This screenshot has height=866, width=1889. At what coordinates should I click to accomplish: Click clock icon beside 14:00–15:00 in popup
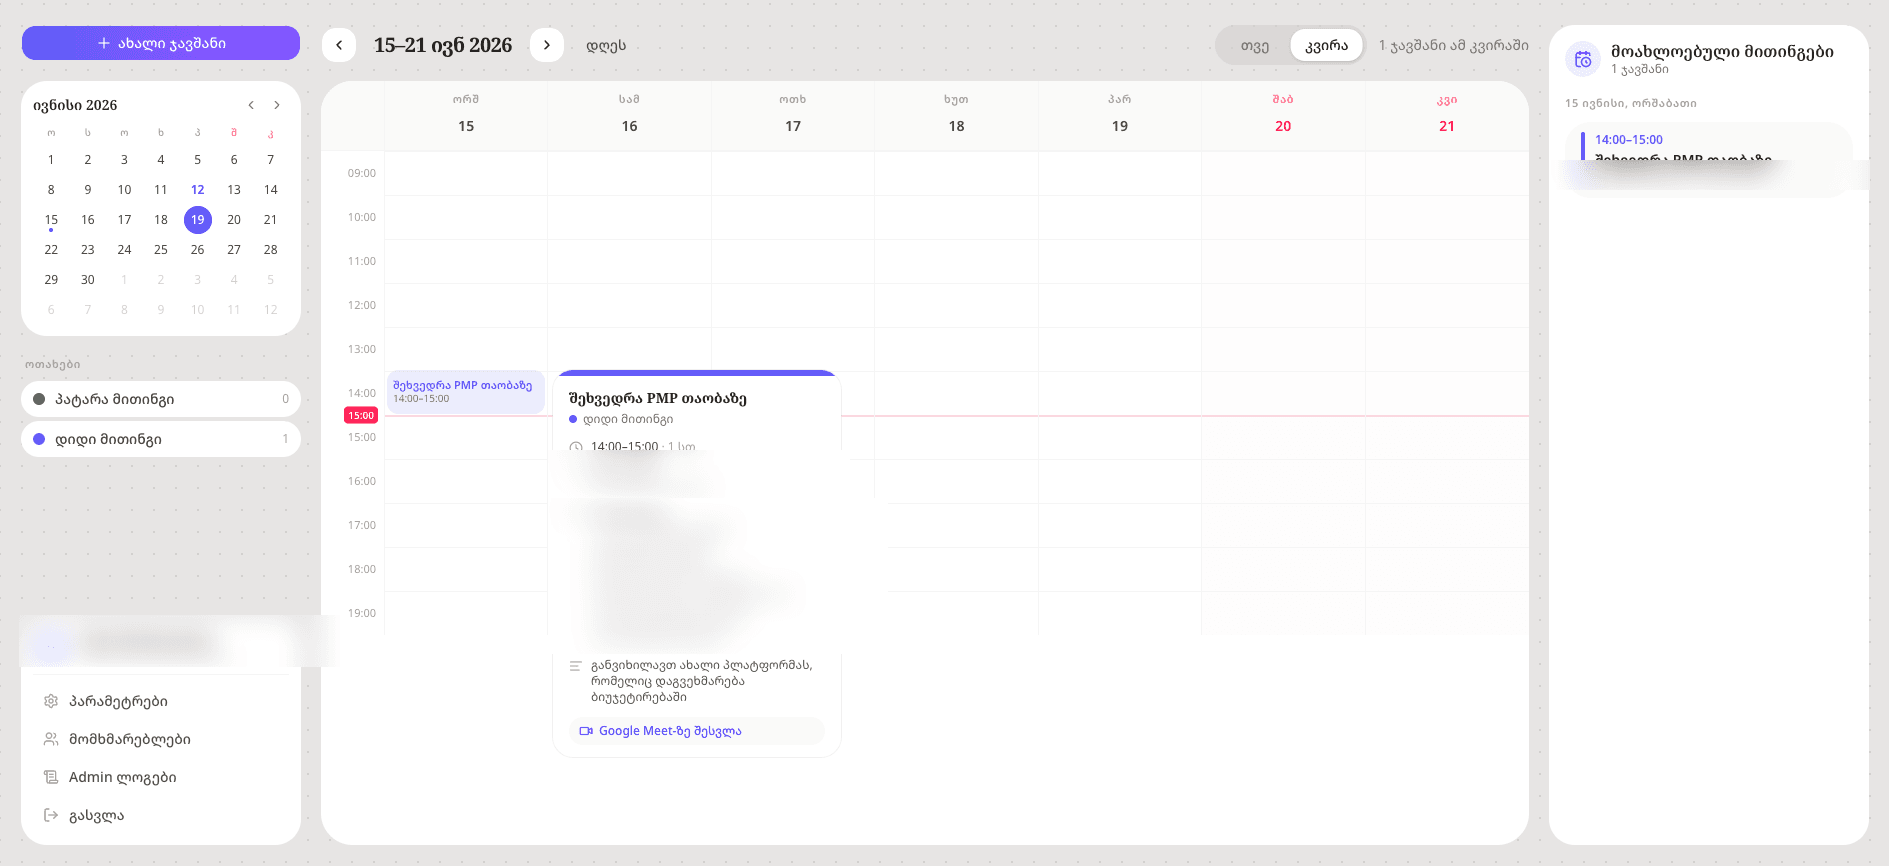(x=576, y=447)
